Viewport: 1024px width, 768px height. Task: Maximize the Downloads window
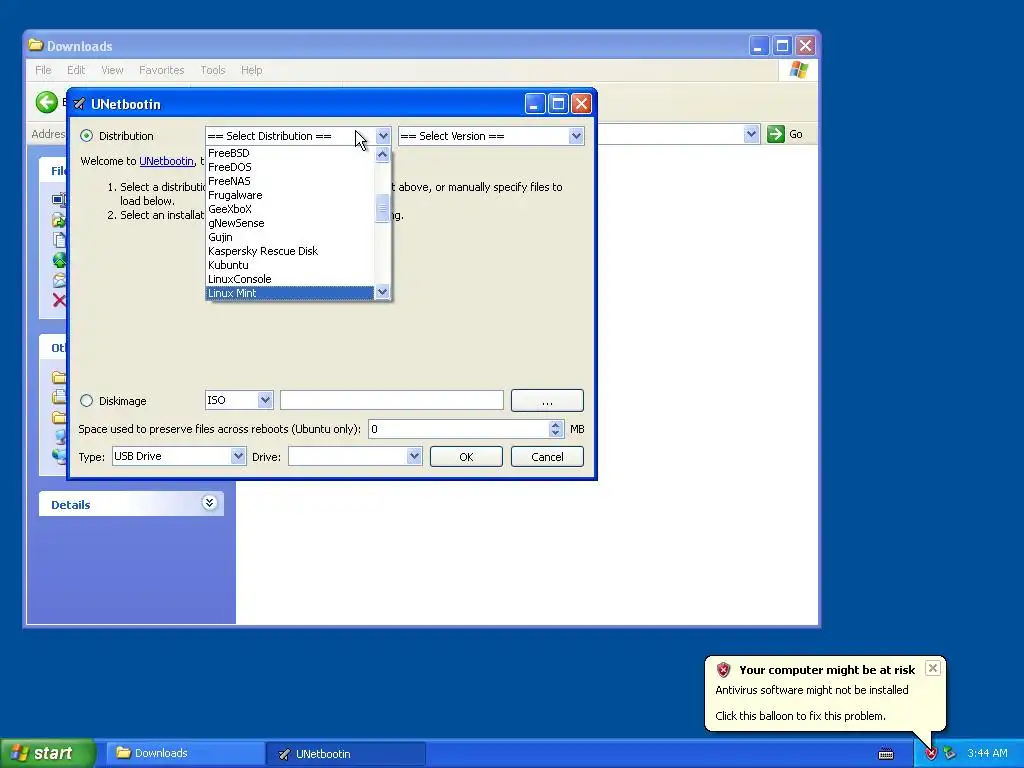[782, 46]
